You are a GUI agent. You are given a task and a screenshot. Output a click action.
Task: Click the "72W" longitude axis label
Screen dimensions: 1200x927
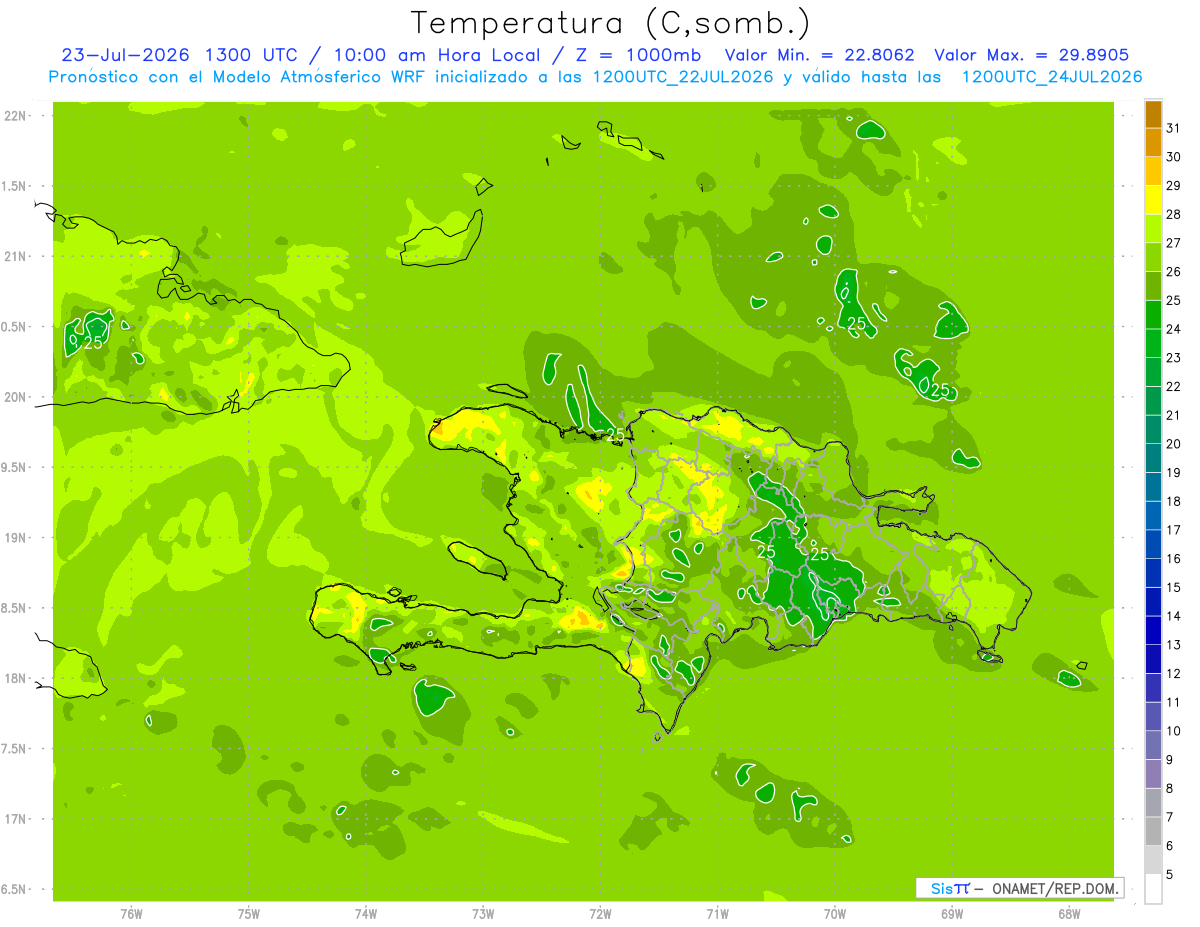(x=600, y=914)
